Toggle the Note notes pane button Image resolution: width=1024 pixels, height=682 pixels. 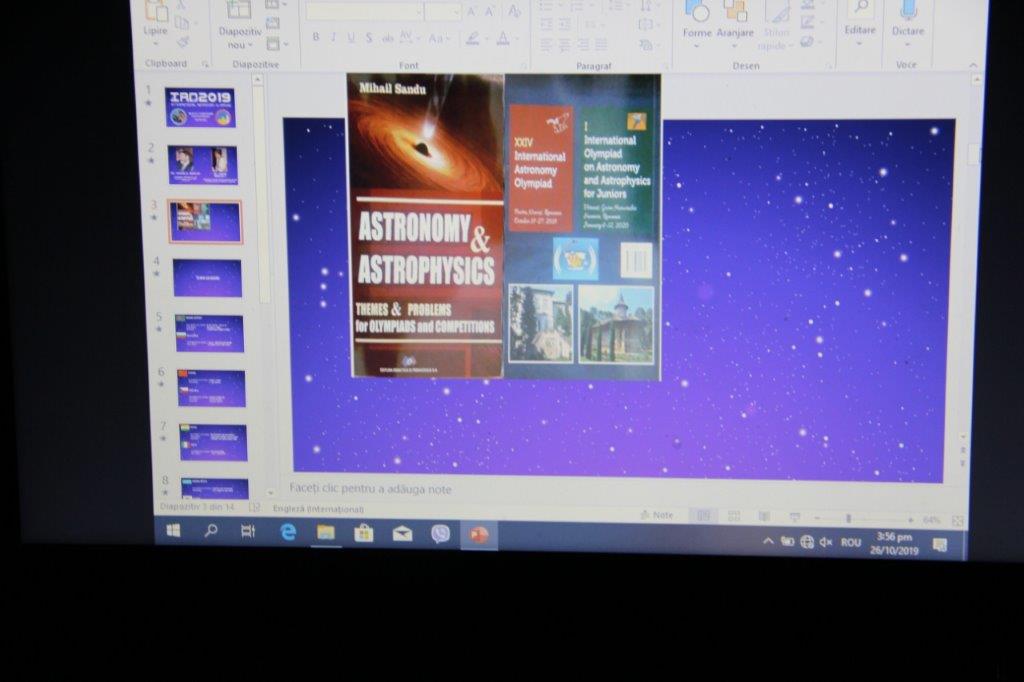pos(657,515)
